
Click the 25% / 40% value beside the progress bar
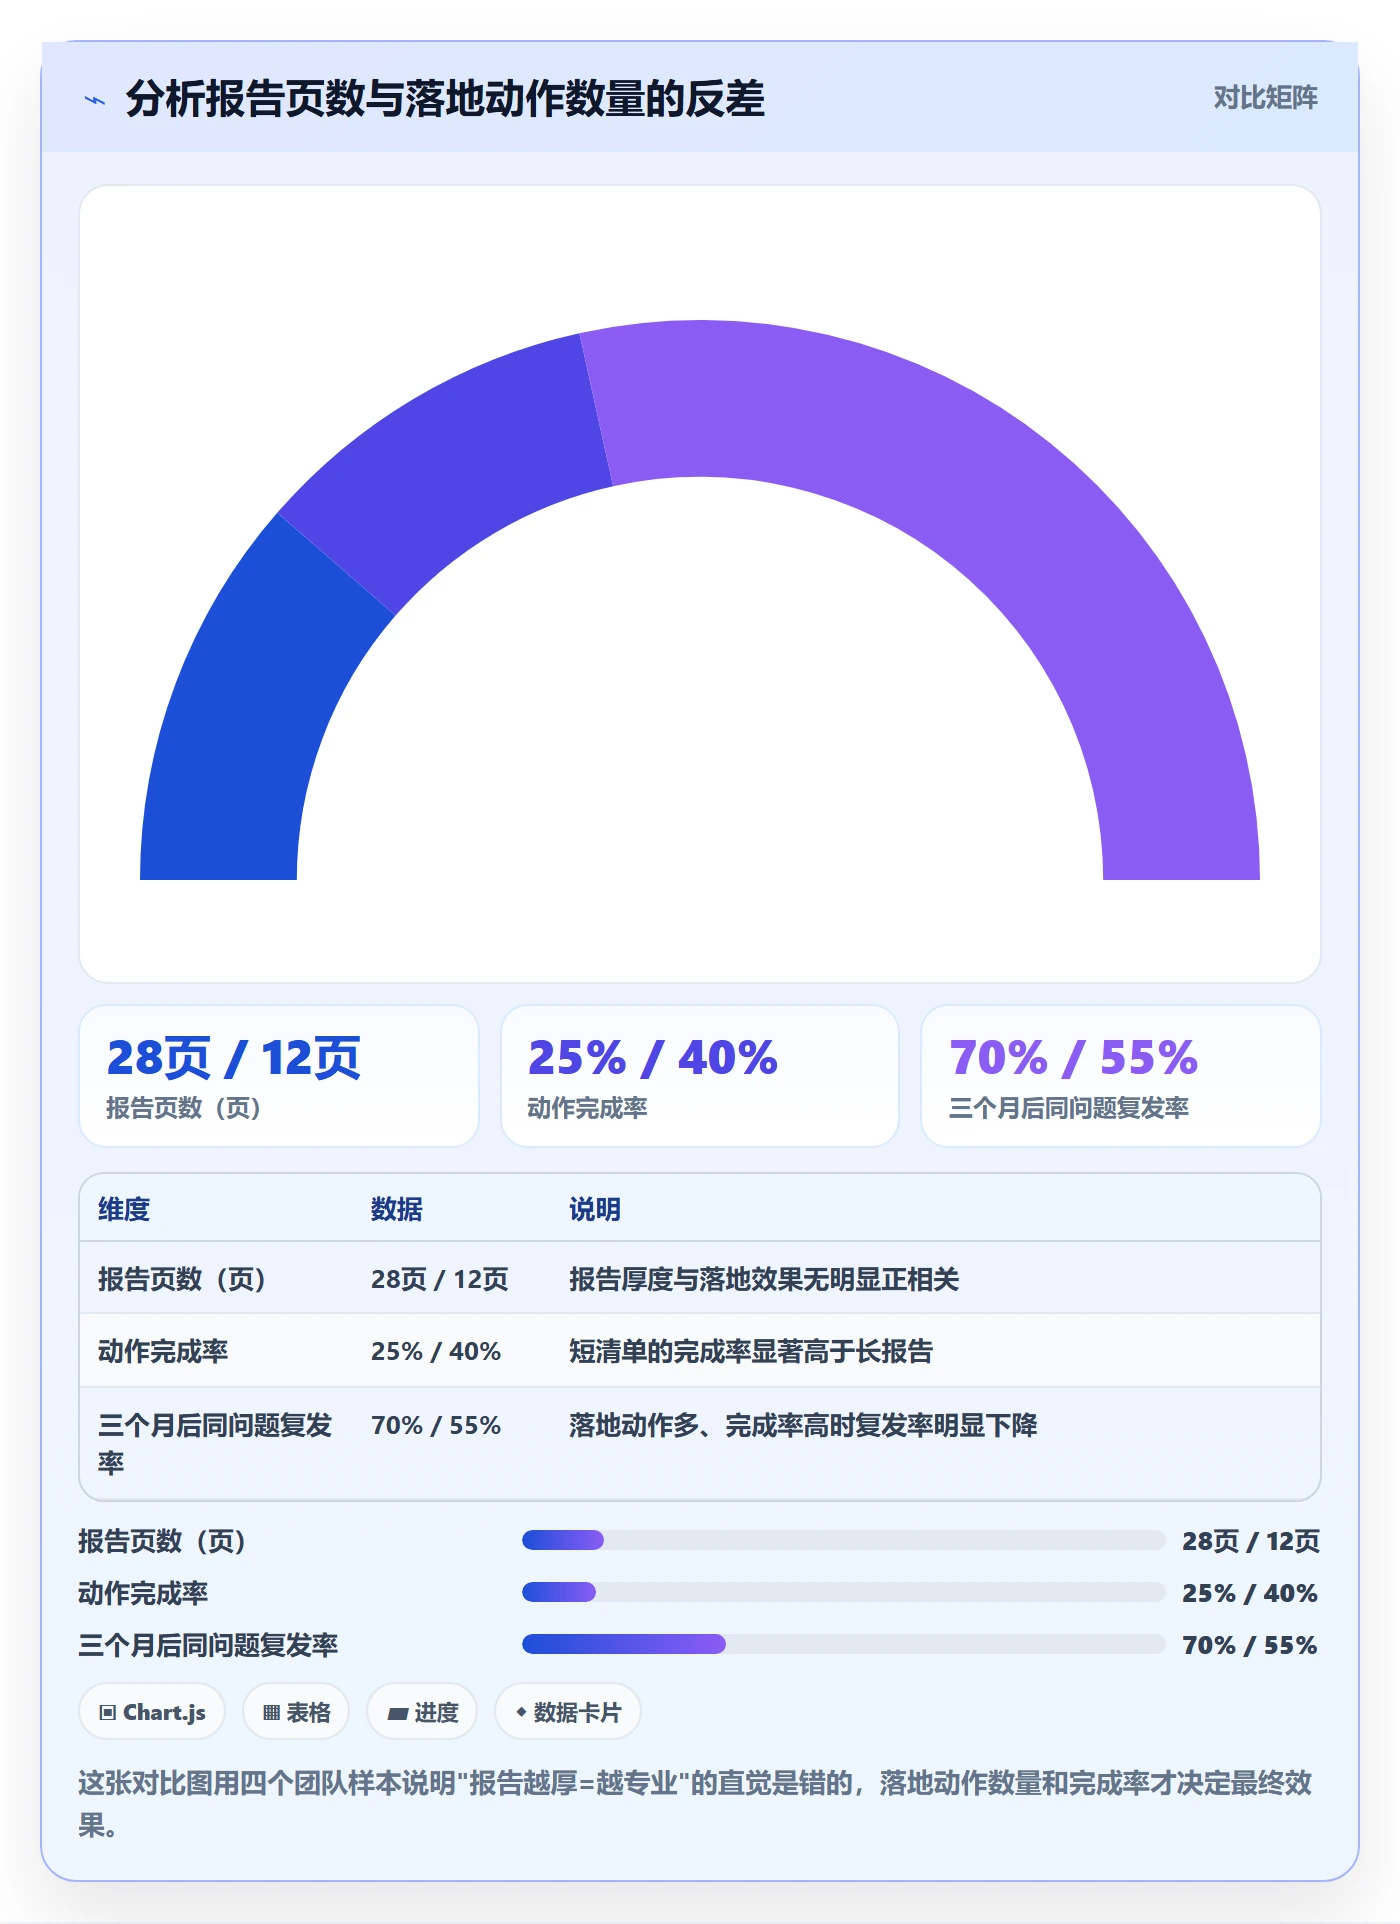point(1250,1593)
